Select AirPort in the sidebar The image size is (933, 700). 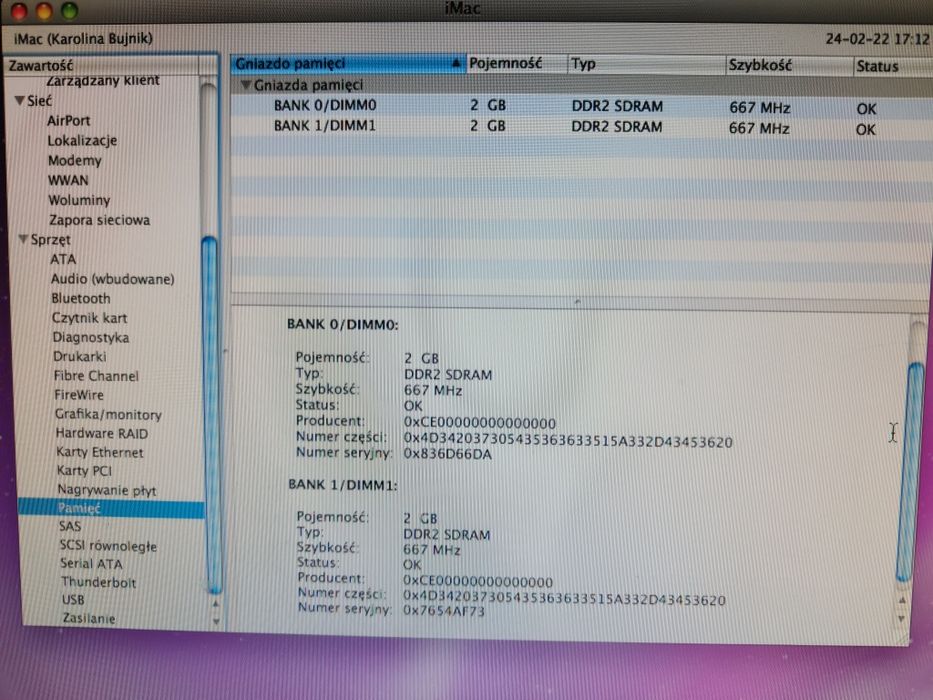(x=68, y=121)
